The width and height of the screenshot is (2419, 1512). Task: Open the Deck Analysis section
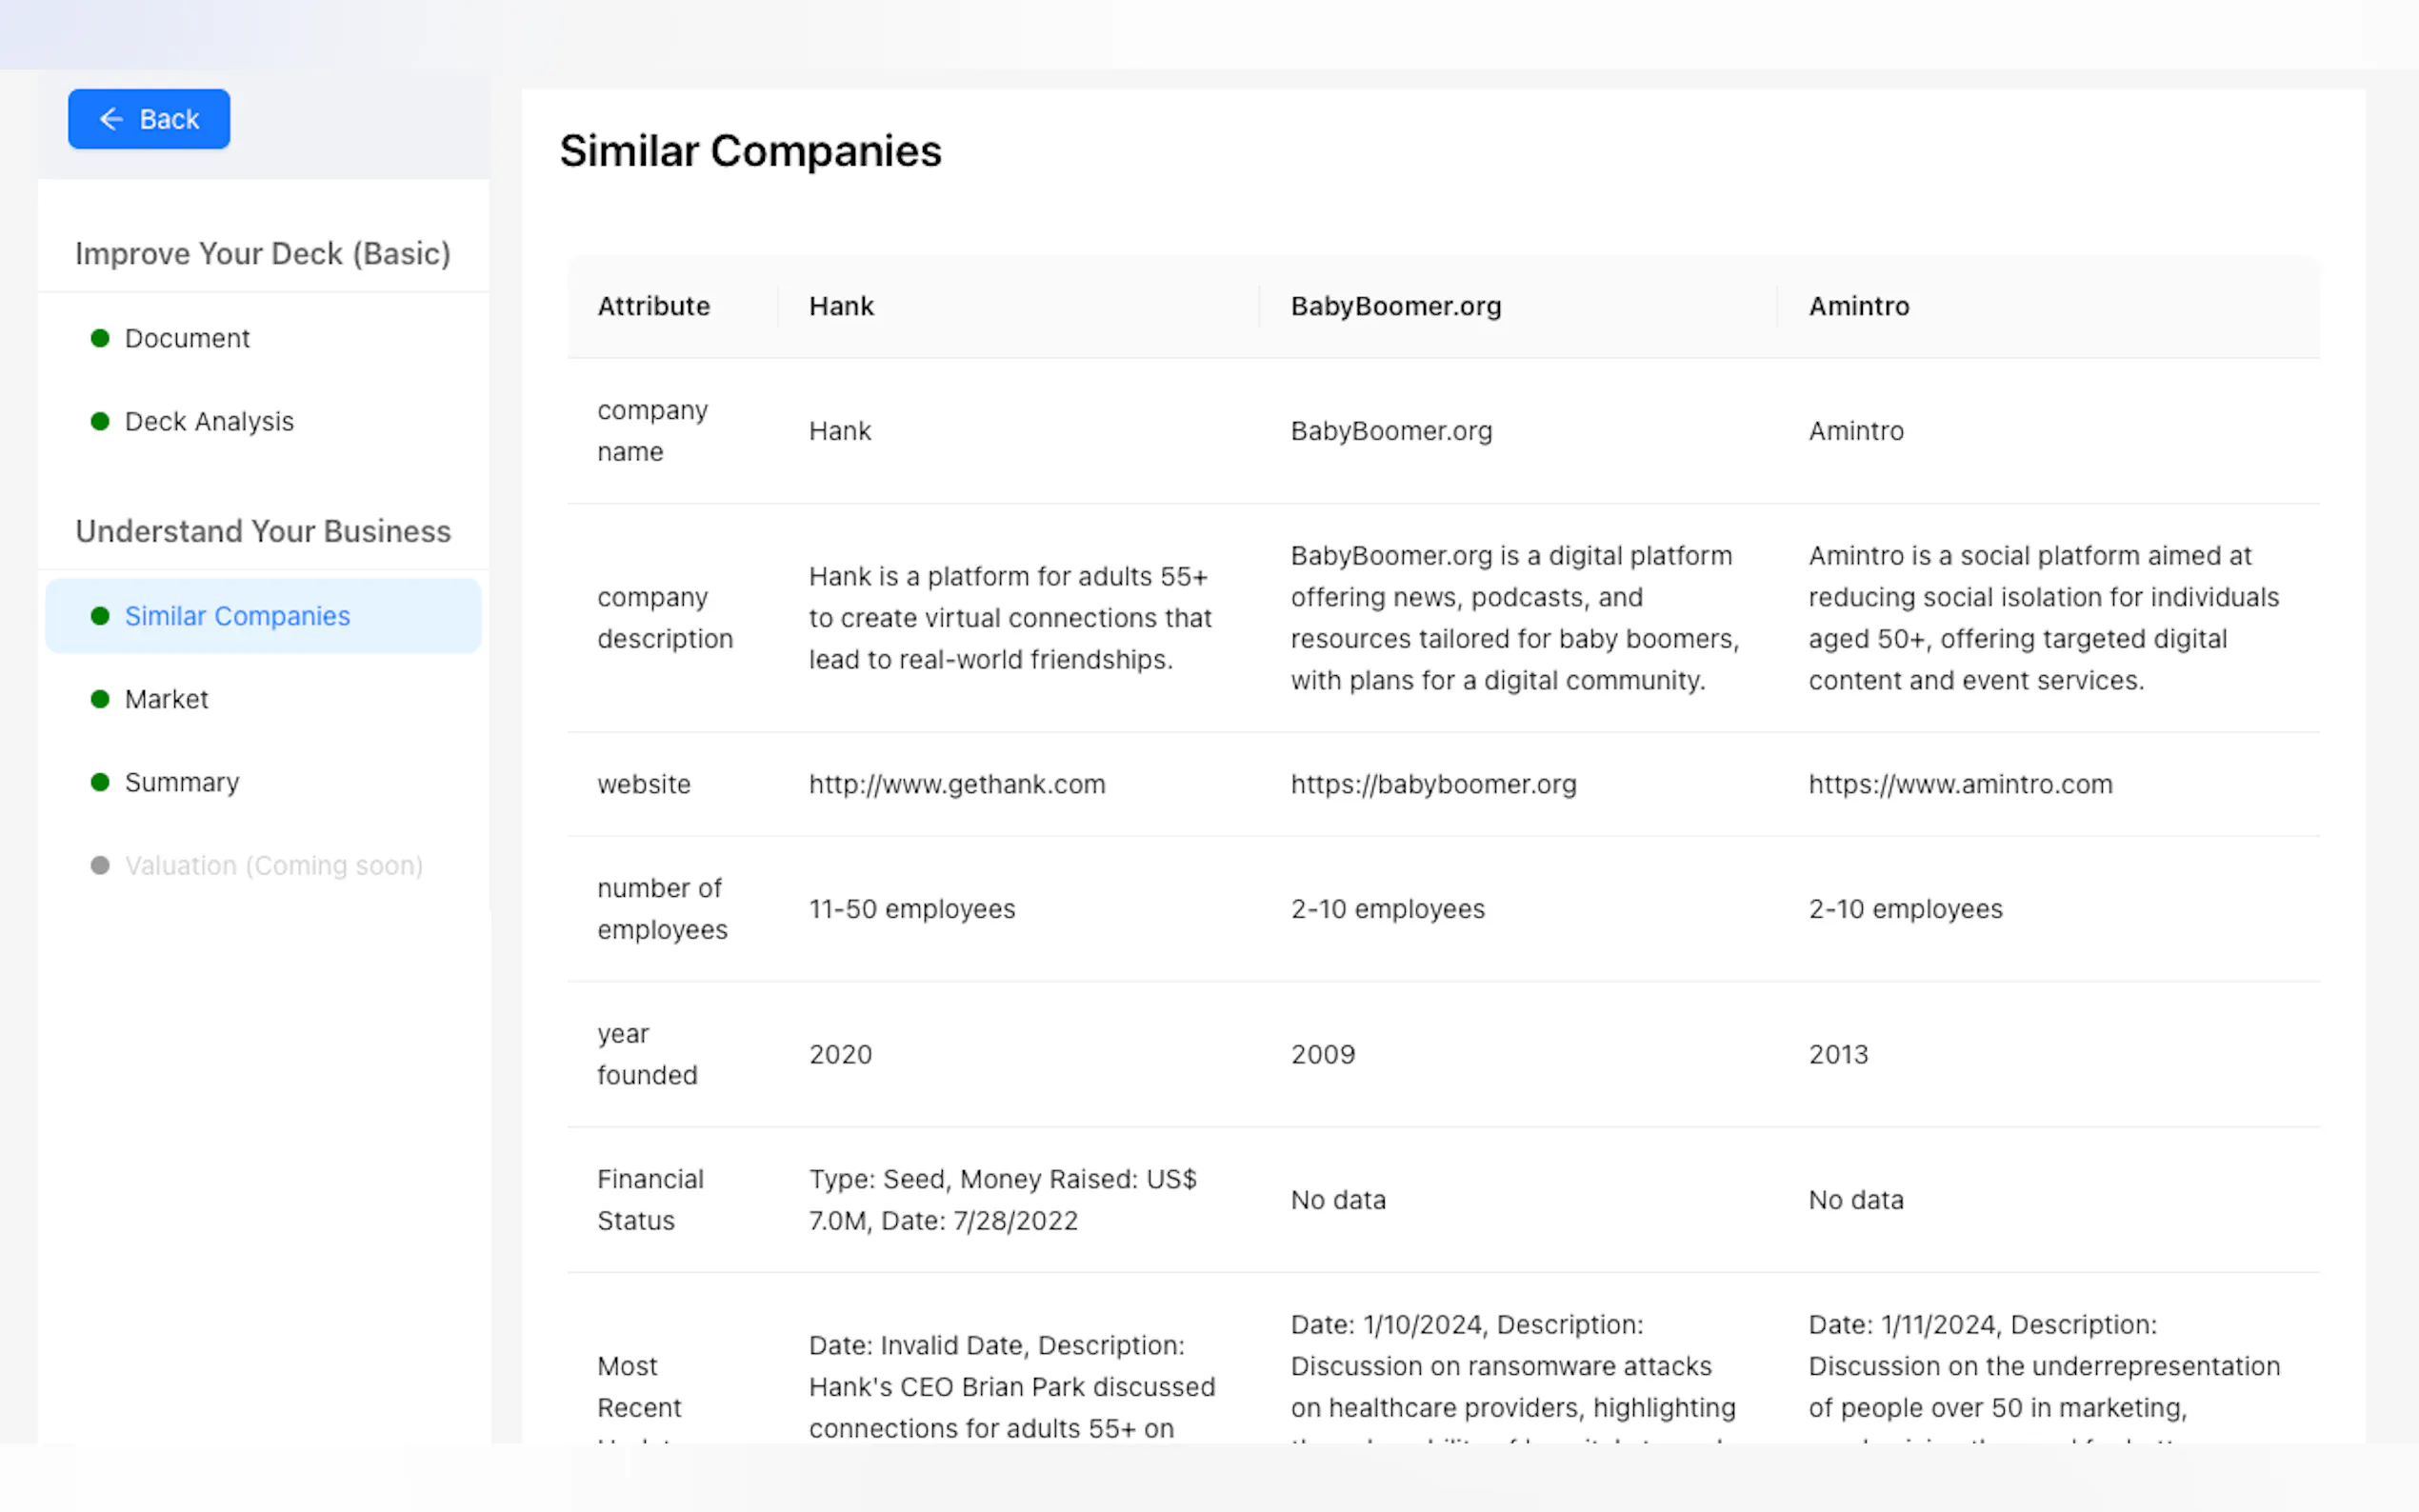pyautogui.click(x=209, y=421)
